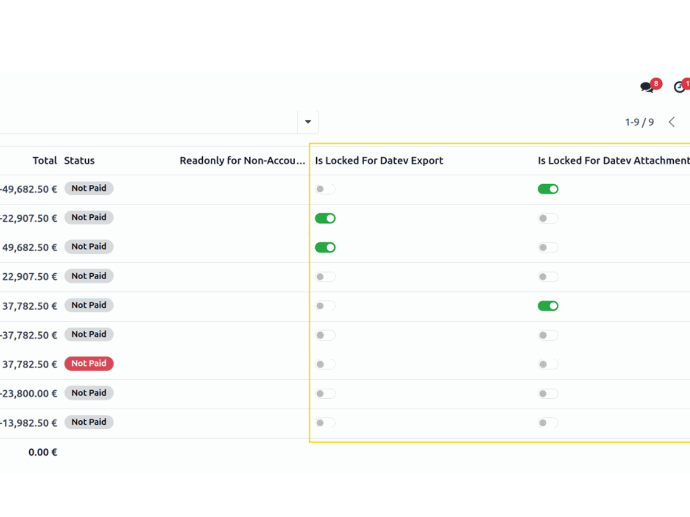Select the -23,800.00 € total cell
Image resolution: width=690 pixels, height=517 pixels.
coord(29,393)
